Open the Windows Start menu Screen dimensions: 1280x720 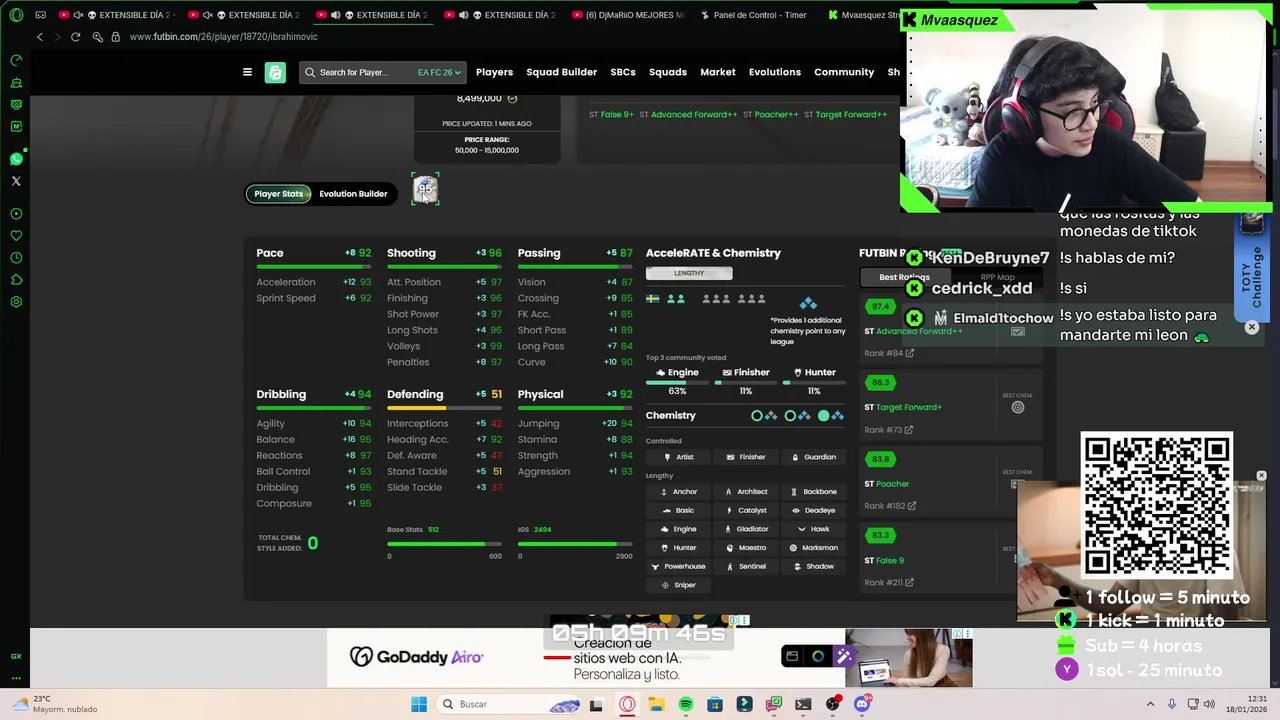[419, 704]
